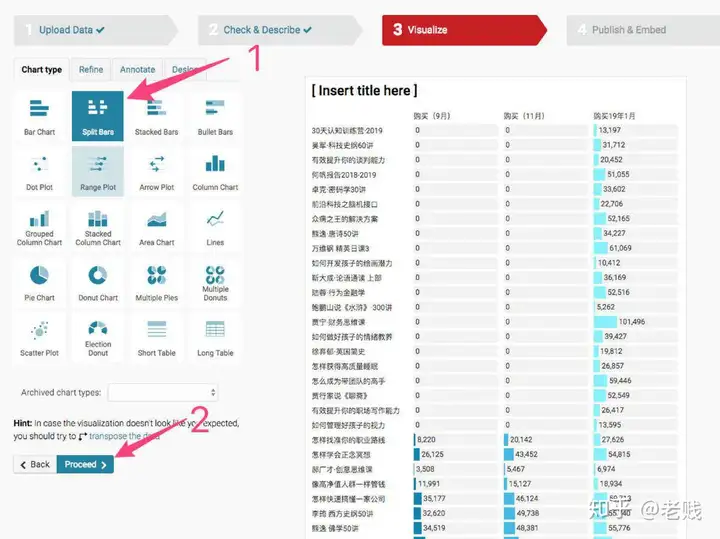720x539 pixels.
Task: Click the 20,142 bar value
Action: (521, 440)
